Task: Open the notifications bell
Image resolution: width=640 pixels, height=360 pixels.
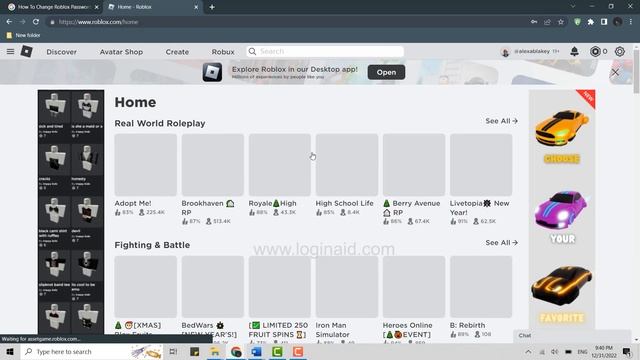Action: [574, 51]
